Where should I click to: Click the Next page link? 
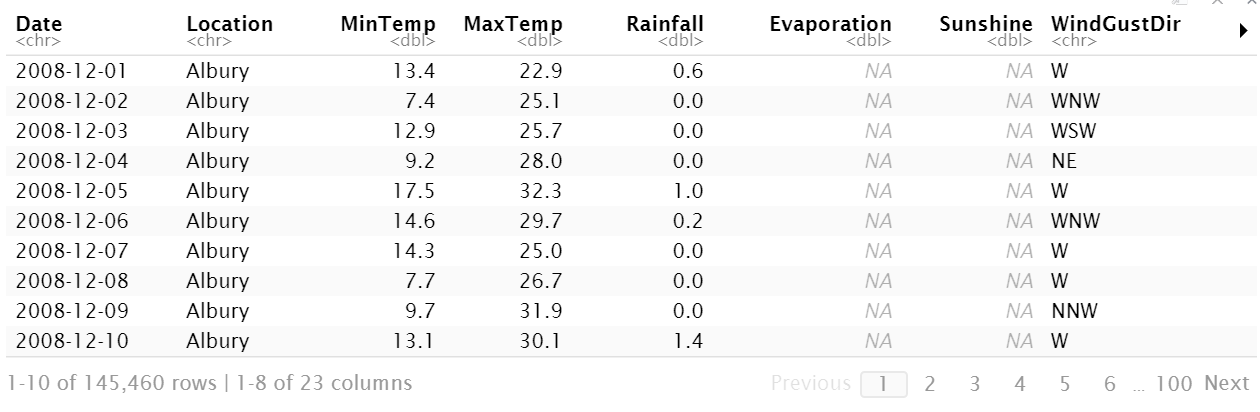tap(1226, 383)
